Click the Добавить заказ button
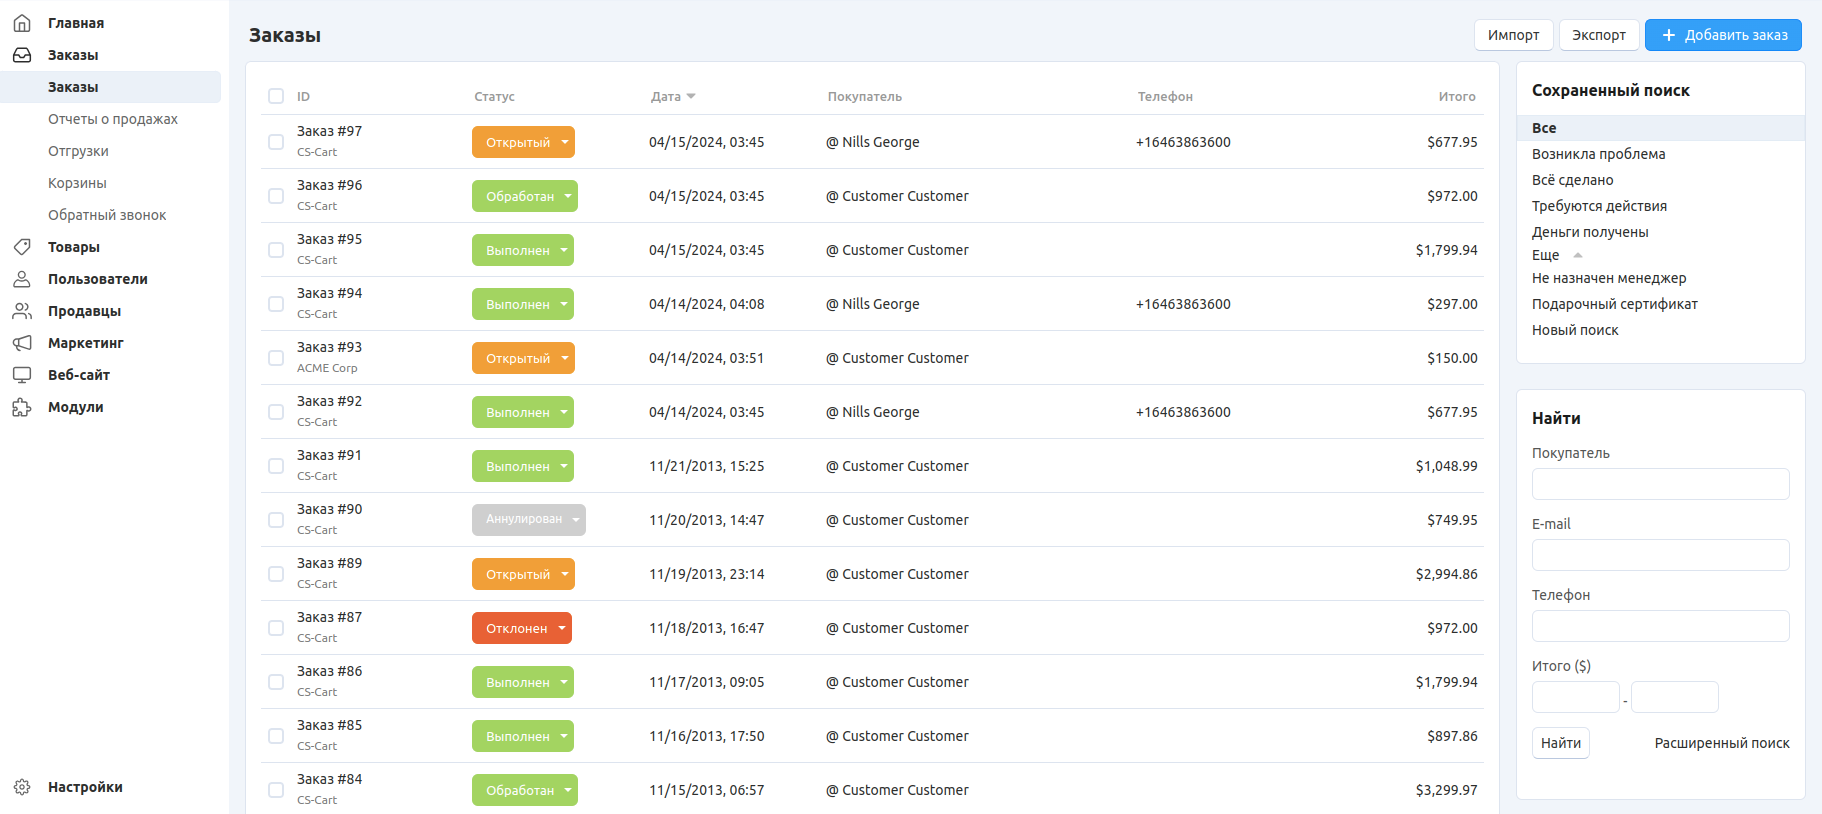This screenshot has width=1822, height=814. (x=1723, y=35)
